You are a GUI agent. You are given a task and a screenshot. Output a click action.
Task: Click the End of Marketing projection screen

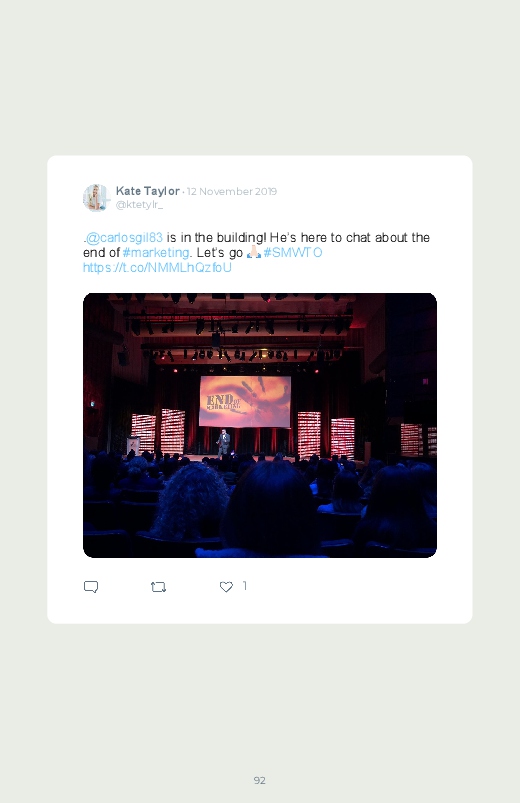[x=245, y=402]
